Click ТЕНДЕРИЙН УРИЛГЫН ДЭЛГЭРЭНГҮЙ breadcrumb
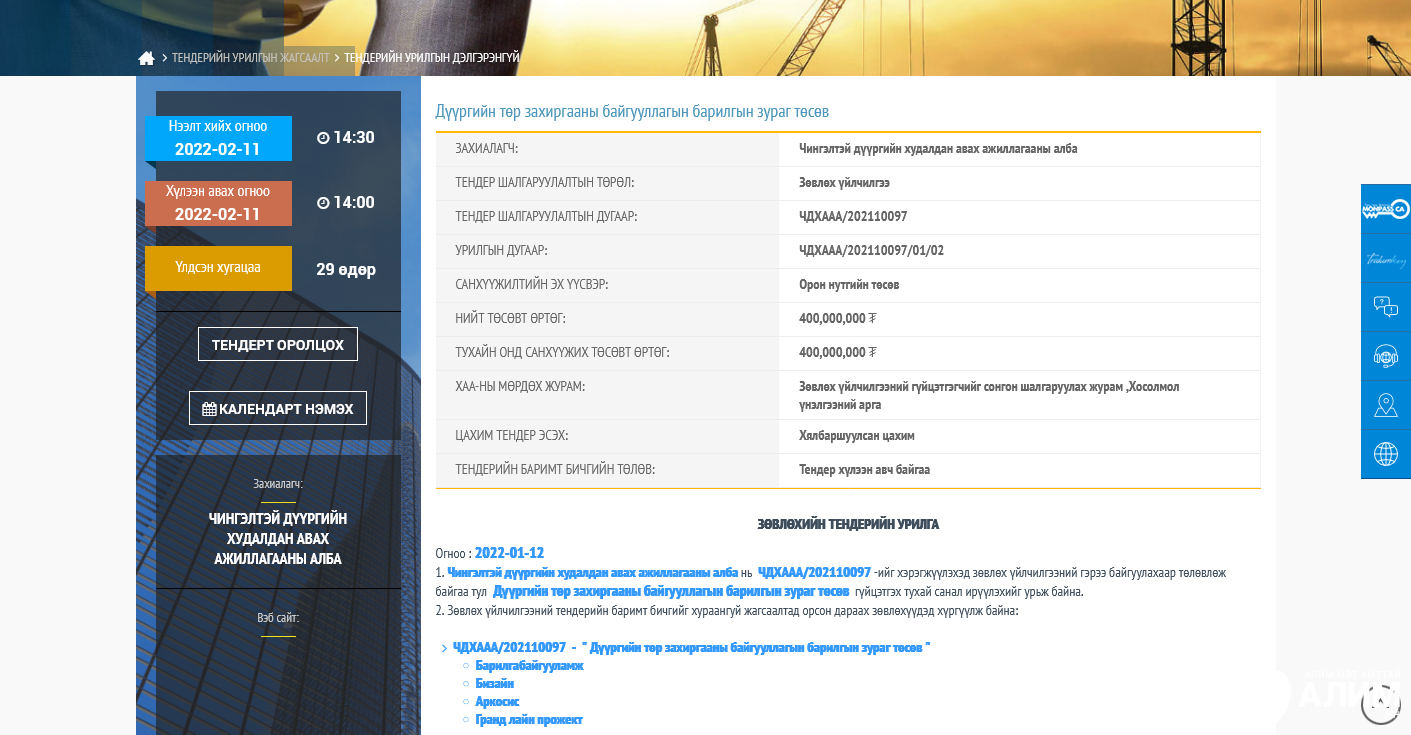1411x735 pixels. pos(432,58)
